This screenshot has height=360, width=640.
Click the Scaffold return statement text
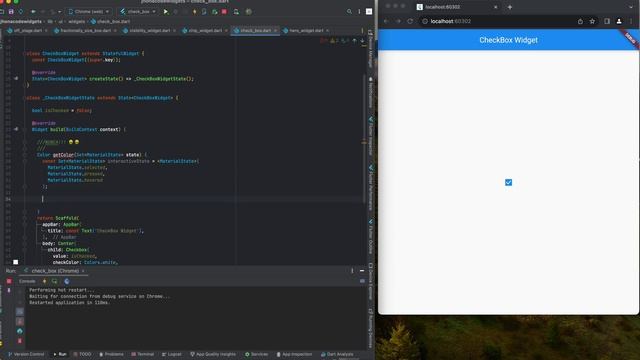(x=58, y=218)
